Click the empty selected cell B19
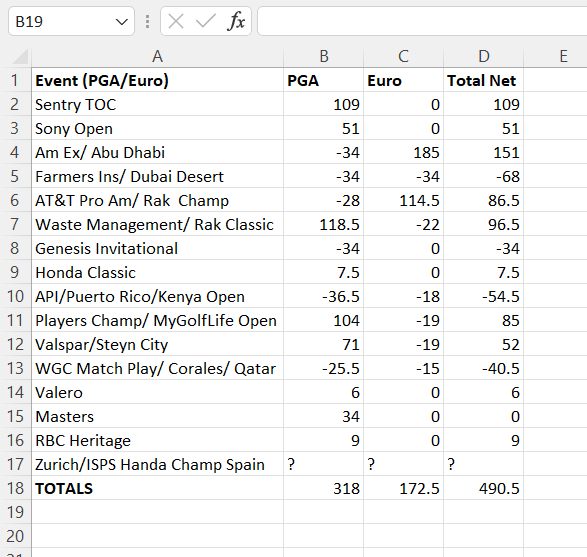Viewport: 587px width, 557px height. coord(324,512)
